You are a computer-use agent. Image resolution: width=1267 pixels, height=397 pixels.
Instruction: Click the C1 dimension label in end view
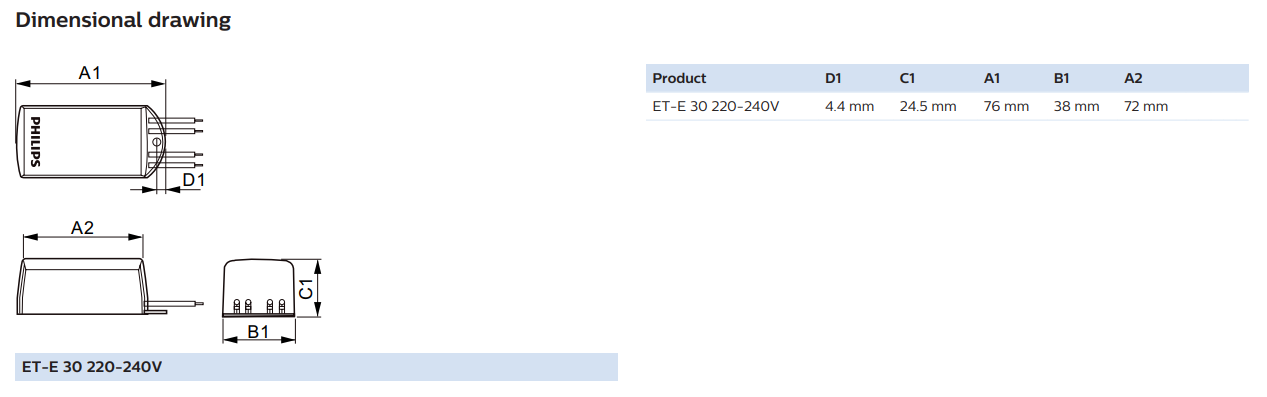(x=309, y=291)
